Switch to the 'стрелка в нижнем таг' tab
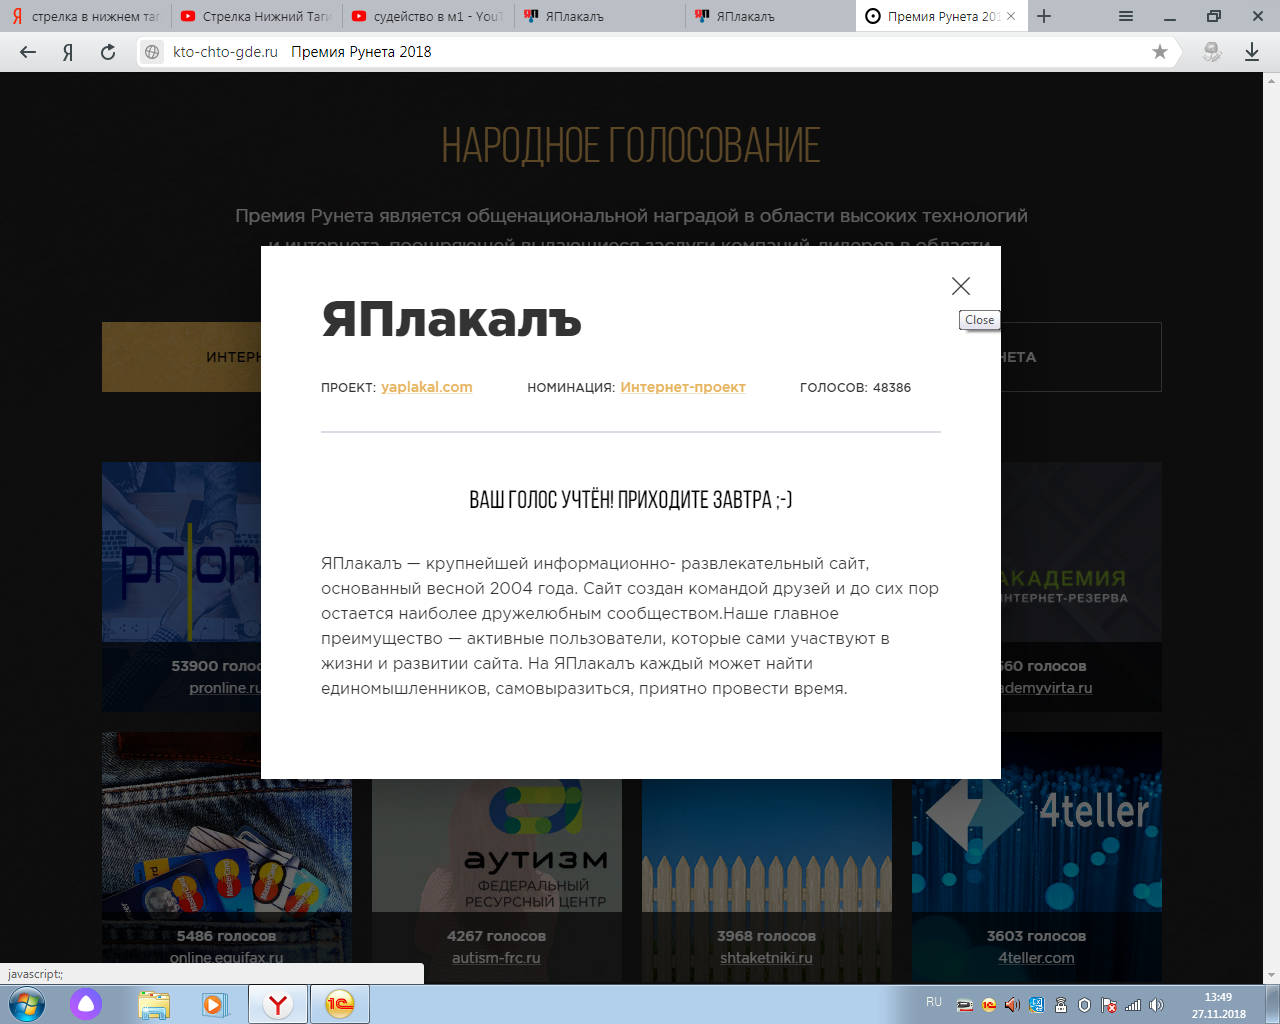Screen dimensions: 1280x1024 tap(86, 16)
